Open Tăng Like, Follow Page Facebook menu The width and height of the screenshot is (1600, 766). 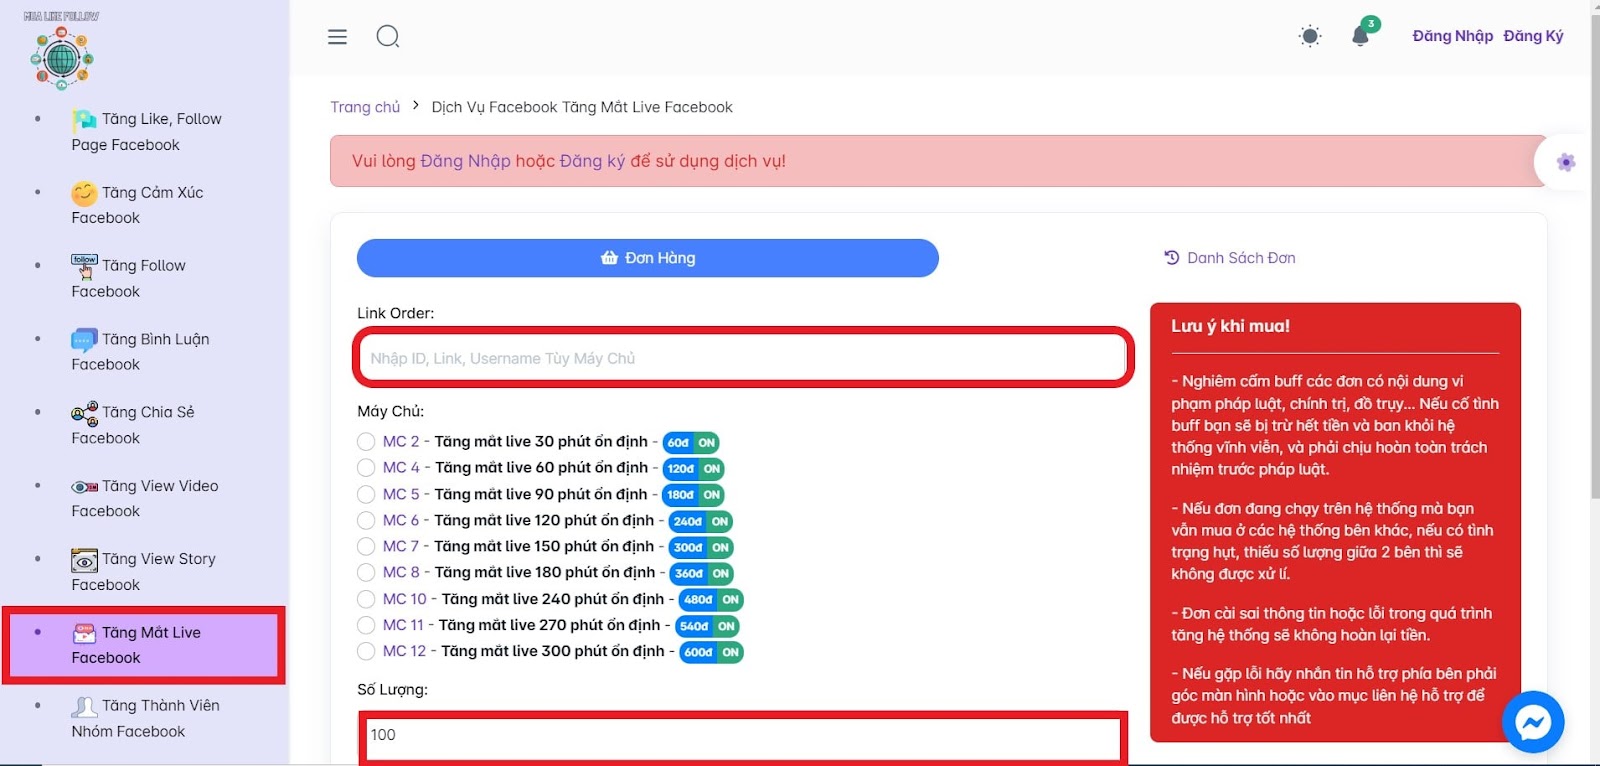coord(146,132)
